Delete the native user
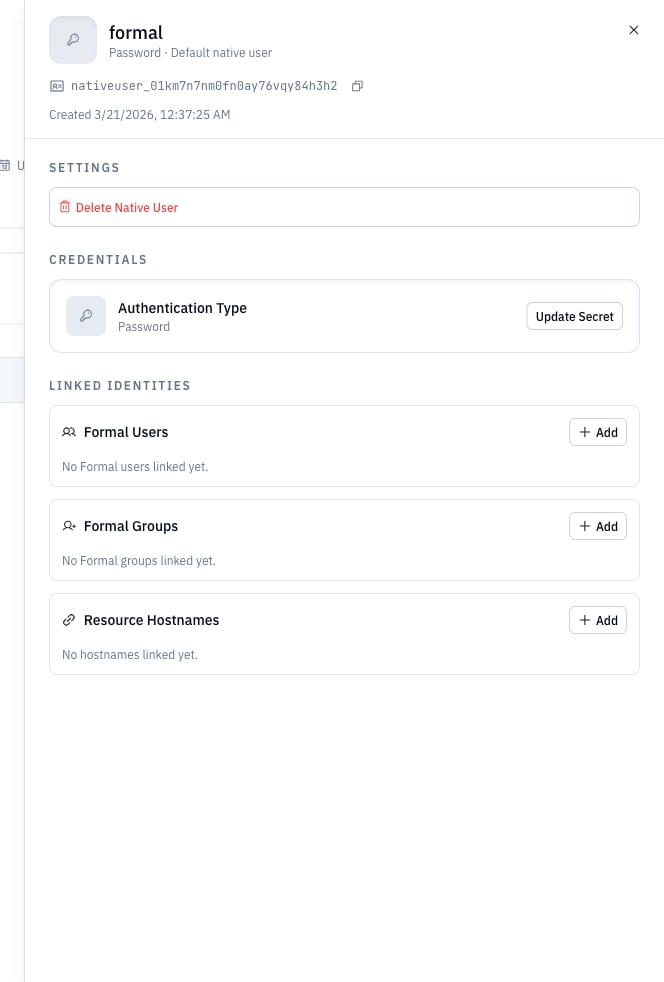 tap(344, 207)
